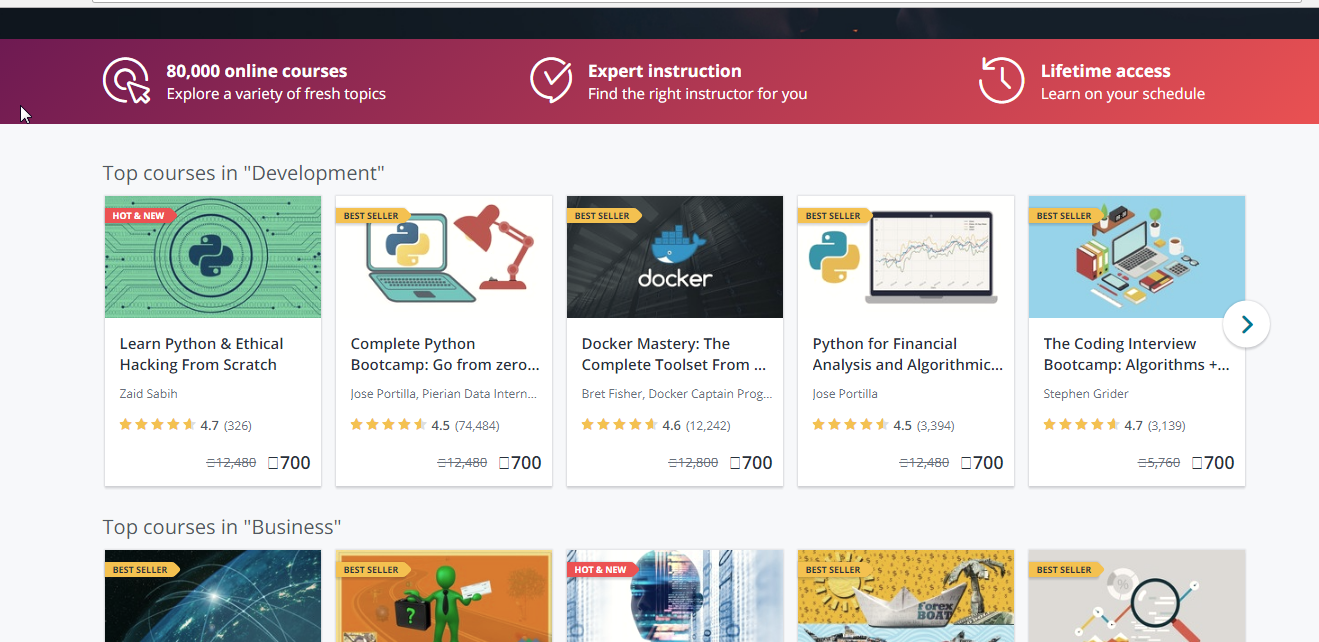Image resolution: width=1319 pixels, height=642 pixels.
Task: Open the green figure with briefcase thumbnail
Action: click(444, 596)
